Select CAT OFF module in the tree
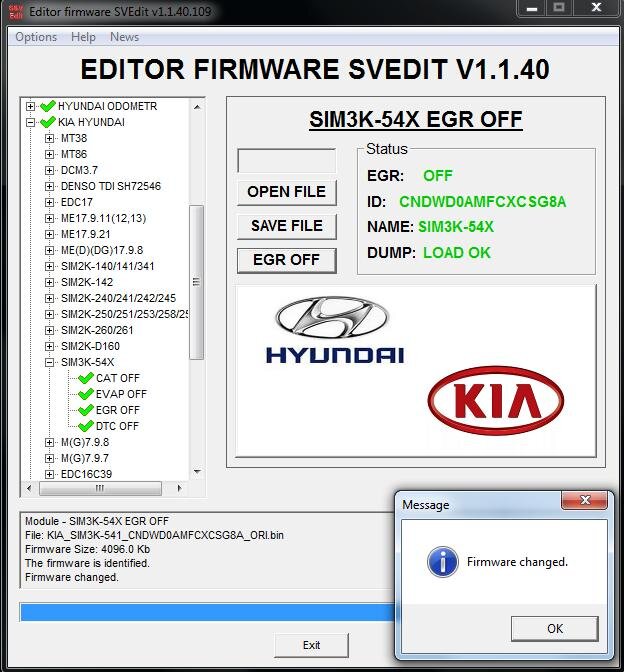This screenshot has height=672, width=624. 118,378
